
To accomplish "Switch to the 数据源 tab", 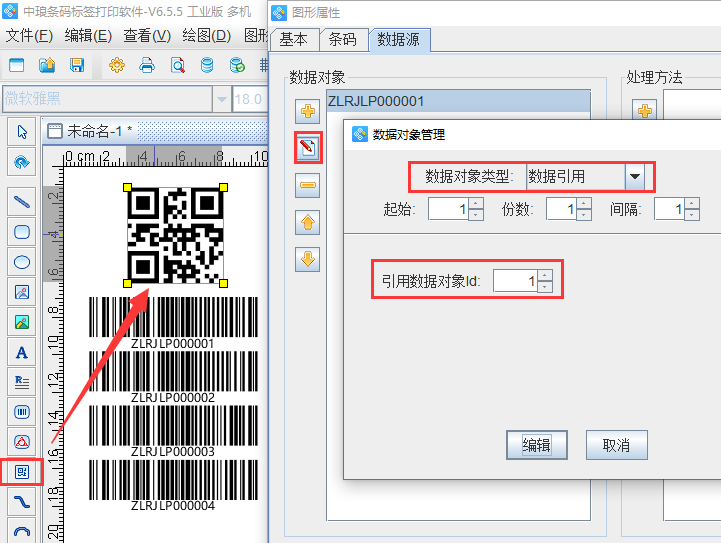I will tap(399, 40).
